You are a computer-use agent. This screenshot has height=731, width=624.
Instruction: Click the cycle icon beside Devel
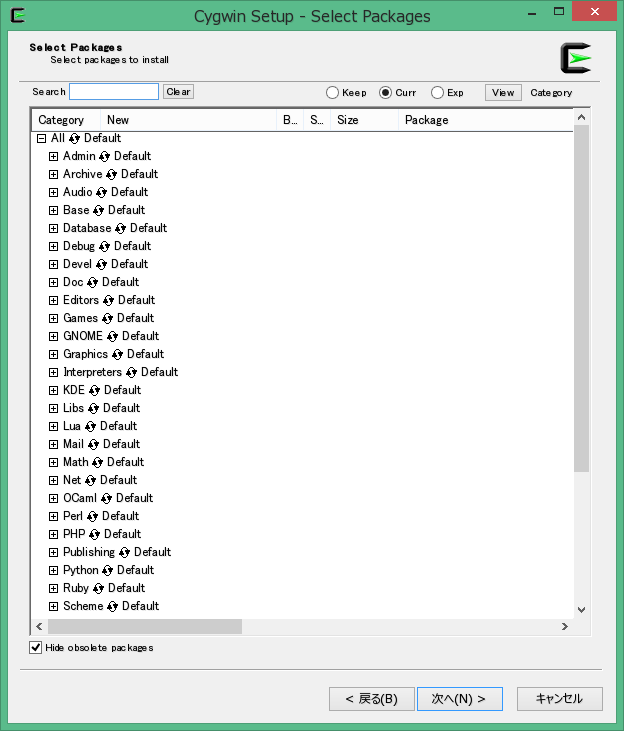coord(102,264)
